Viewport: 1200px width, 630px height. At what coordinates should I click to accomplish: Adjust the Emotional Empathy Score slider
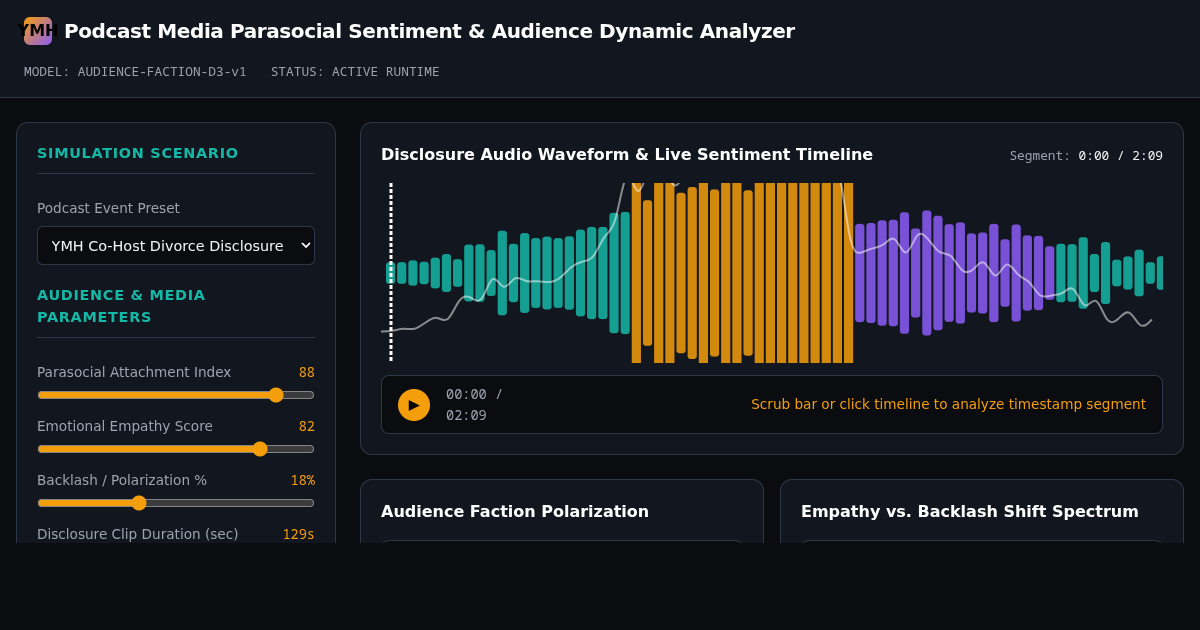(176, 449)
